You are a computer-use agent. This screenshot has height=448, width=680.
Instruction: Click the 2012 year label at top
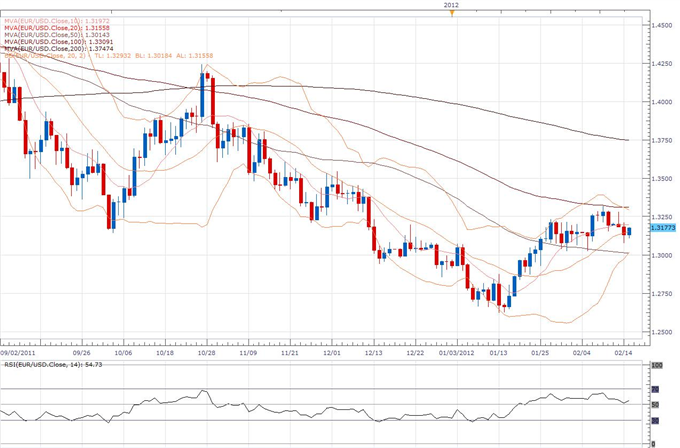tap(452, 5)
